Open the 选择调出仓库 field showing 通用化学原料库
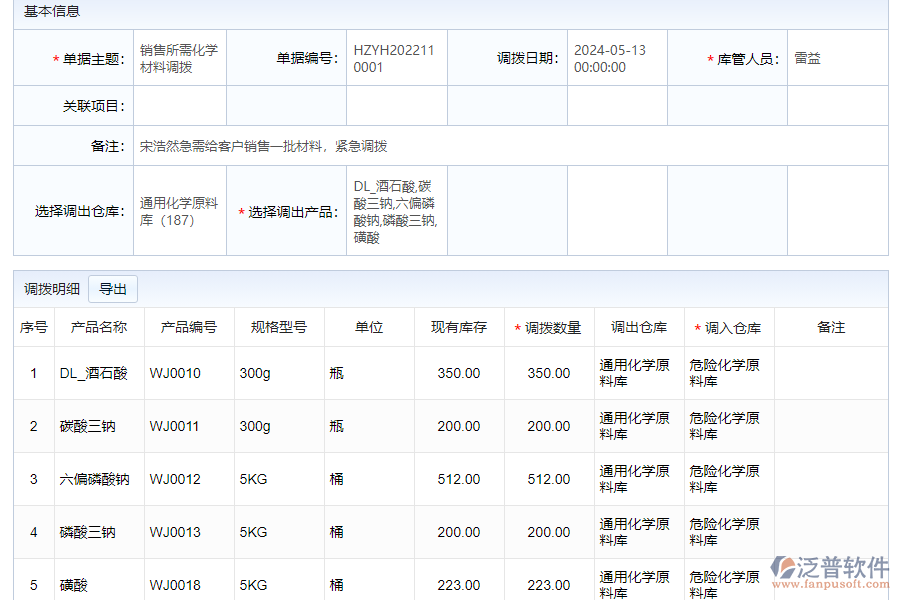The width and height of the screenshot is (900, 600). point(180,210)
